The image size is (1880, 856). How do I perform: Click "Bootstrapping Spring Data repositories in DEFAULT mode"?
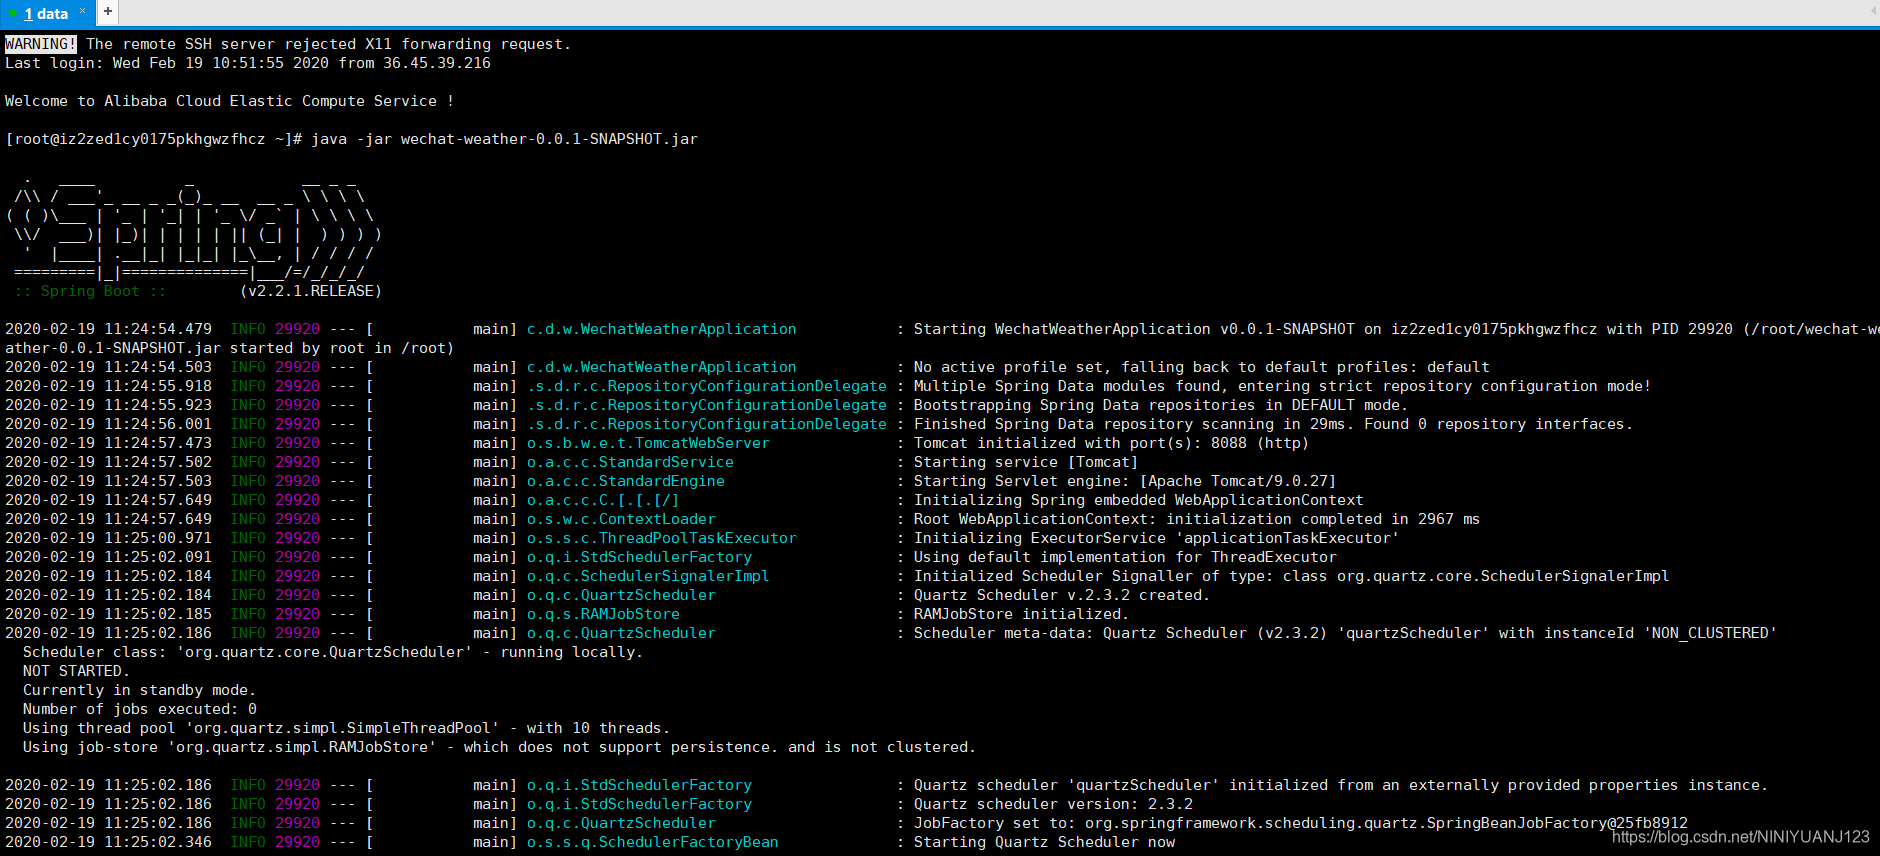1161,405
